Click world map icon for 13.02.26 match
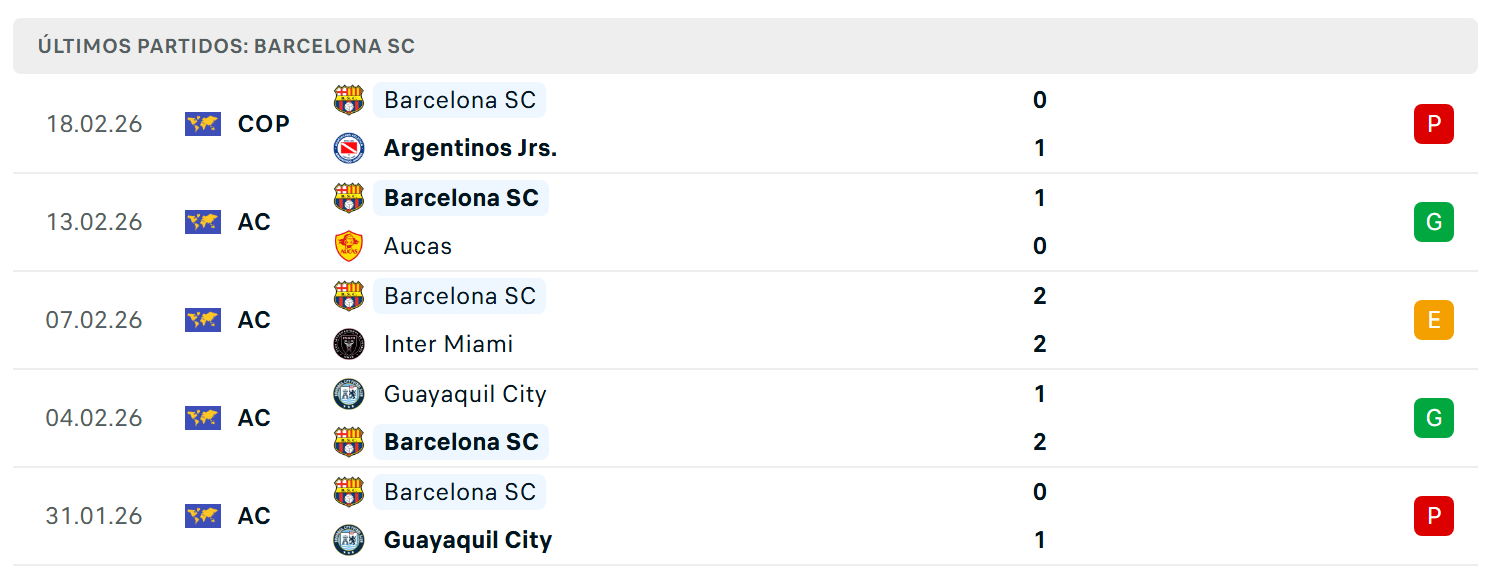 203,222
